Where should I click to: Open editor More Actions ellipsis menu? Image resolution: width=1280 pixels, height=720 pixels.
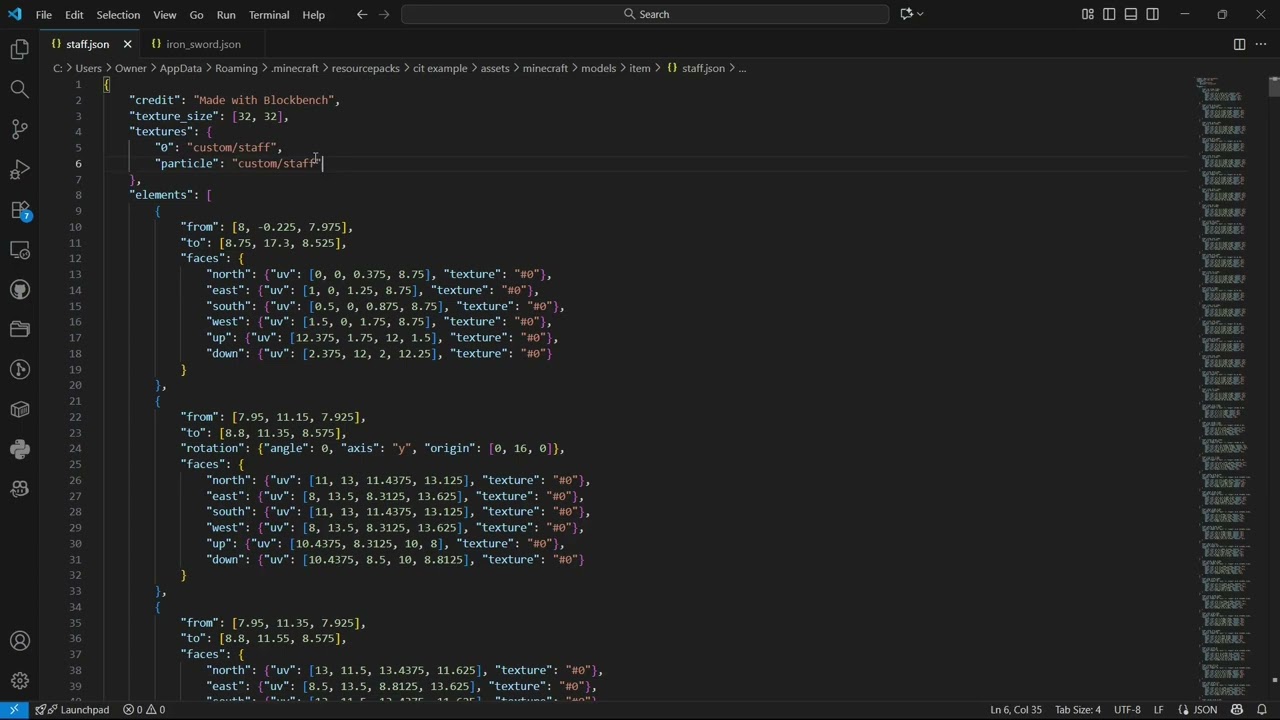(1261, 44)
